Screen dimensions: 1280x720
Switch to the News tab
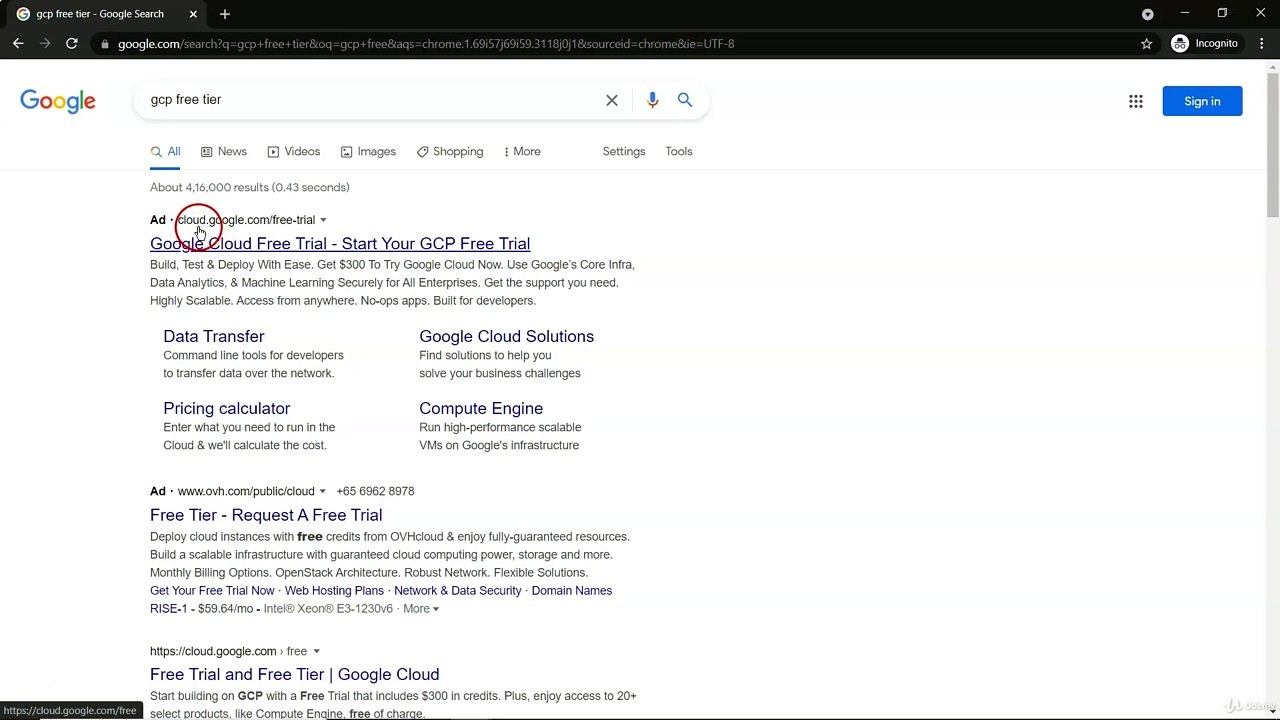[224, 152]
